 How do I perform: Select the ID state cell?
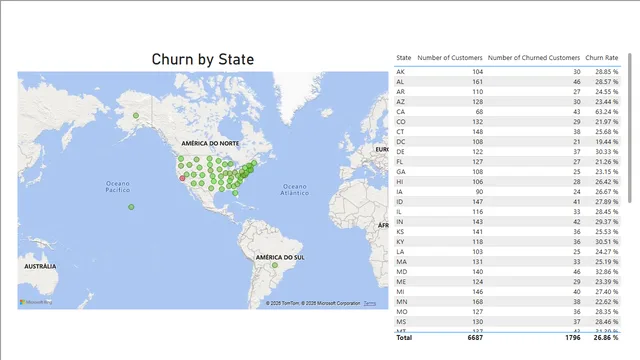pos(400,202)
